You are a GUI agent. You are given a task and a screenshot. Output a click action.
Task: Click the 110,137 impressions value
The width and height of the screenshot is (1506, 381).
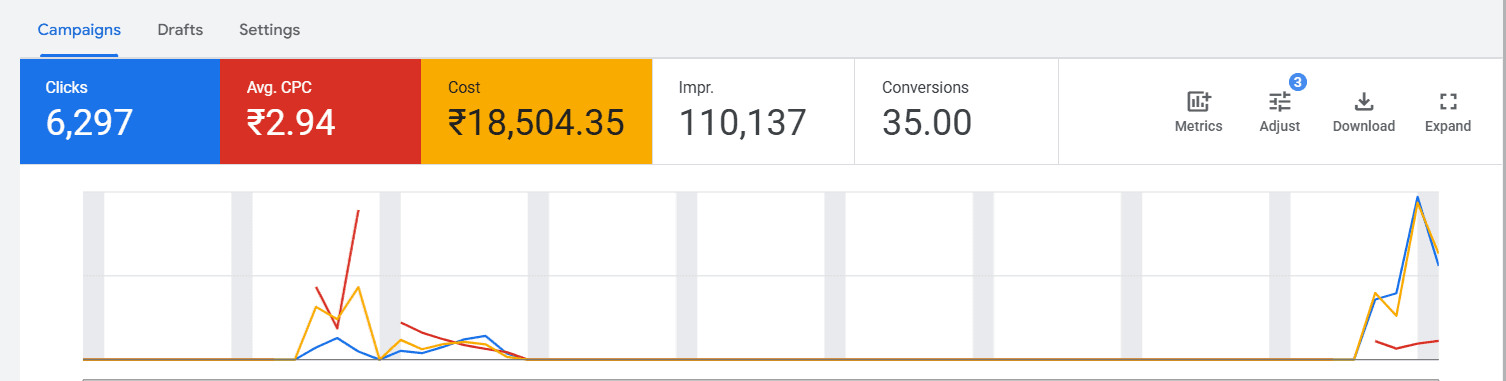pos(742,122)
